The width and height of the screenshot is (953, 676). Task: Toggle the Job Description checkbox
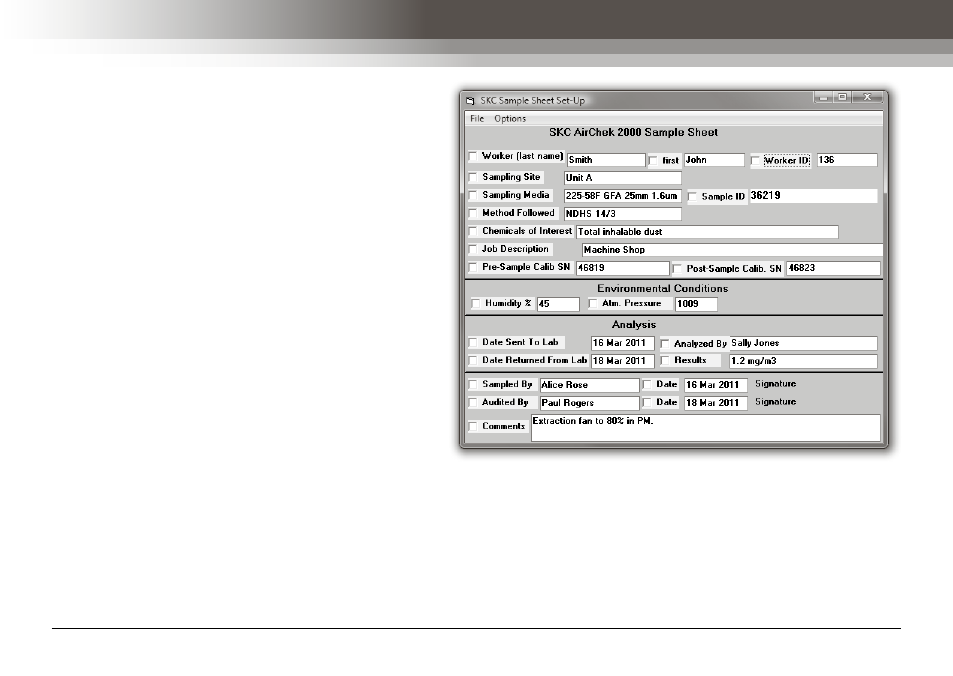point(473,249)
